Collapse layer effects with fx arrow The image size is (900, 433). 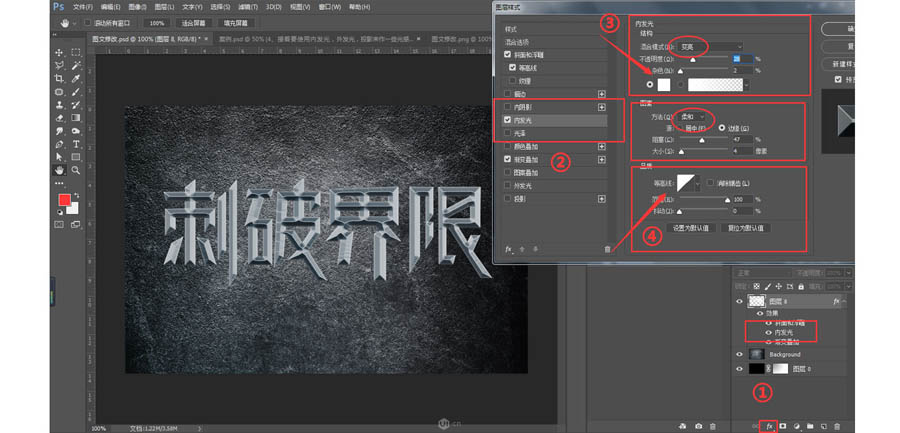[846, 301]
